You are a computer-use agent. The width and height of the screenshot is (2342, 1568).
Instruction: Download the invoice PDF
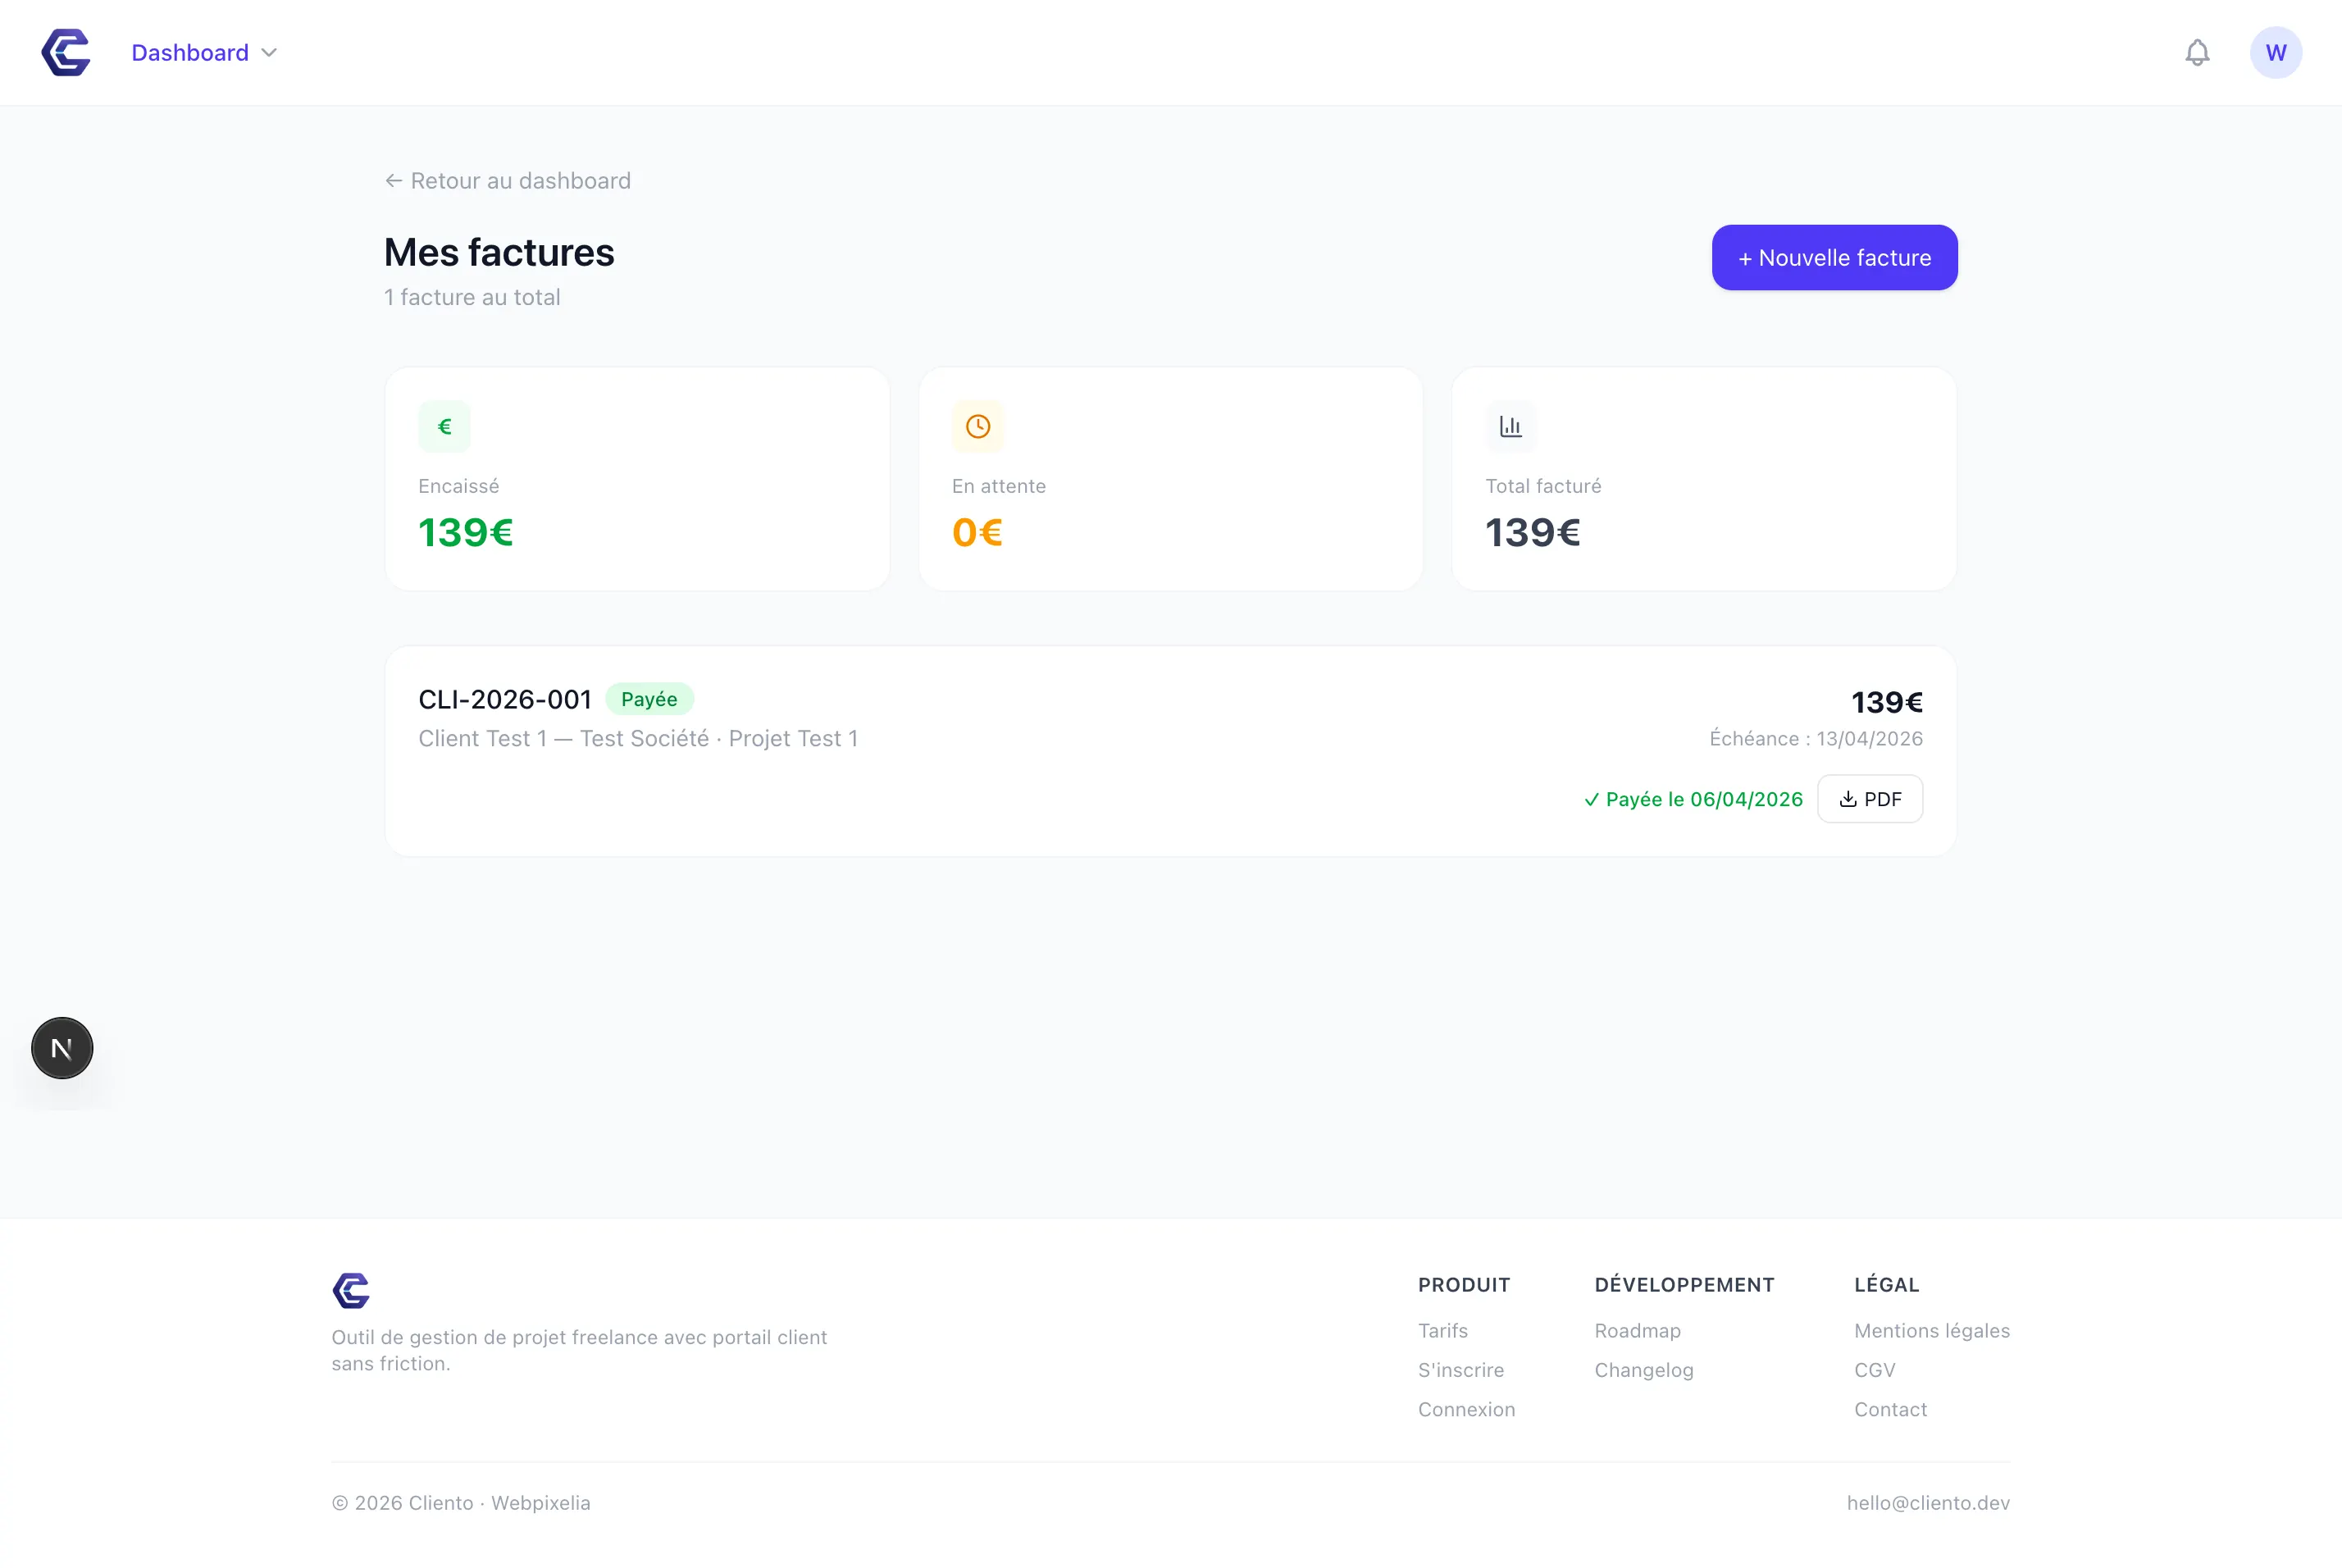click(1870, 799)
